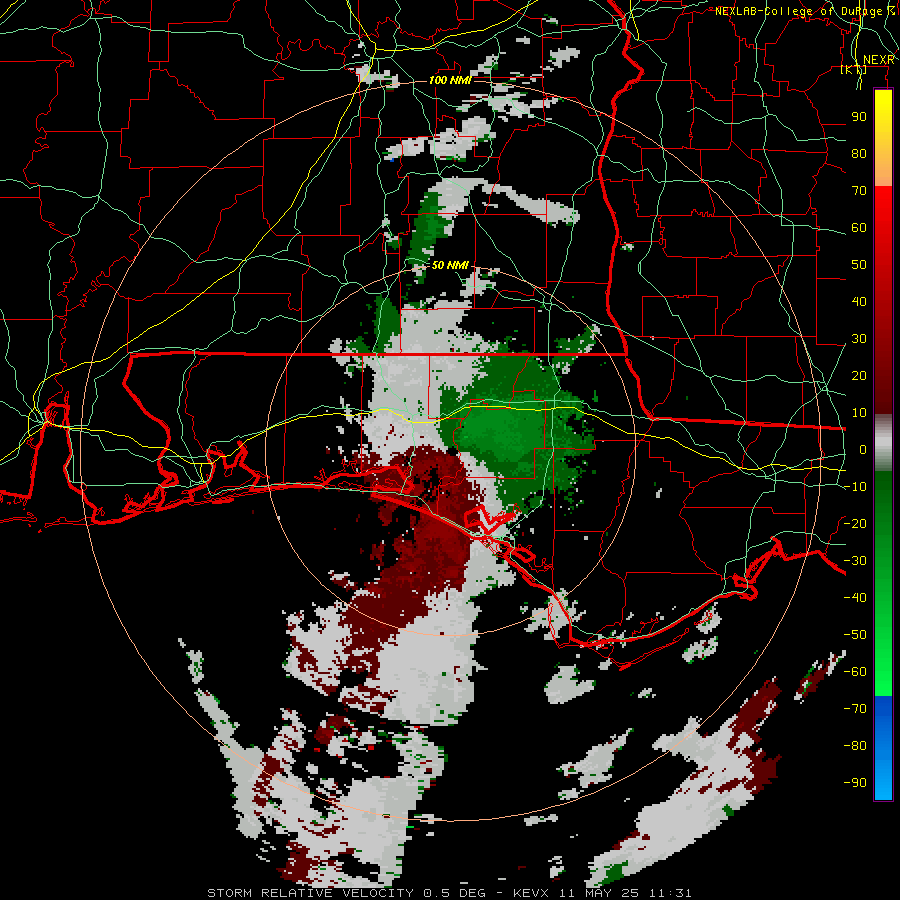Image resolution: width=900 pixels, height=900 pixels.
Task: Click the -80 label on velocity scale
Action: 855,746
